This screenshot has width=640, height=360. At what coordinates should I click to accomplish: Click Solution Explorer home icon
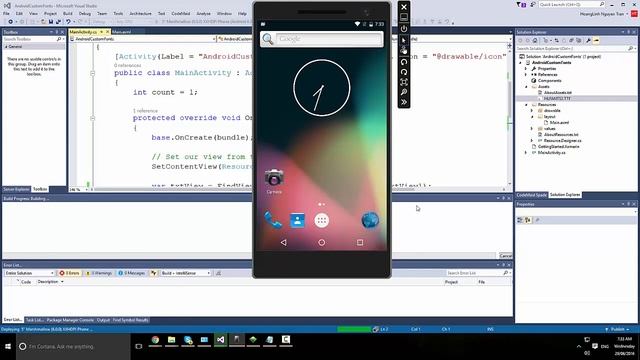(535, 40)
